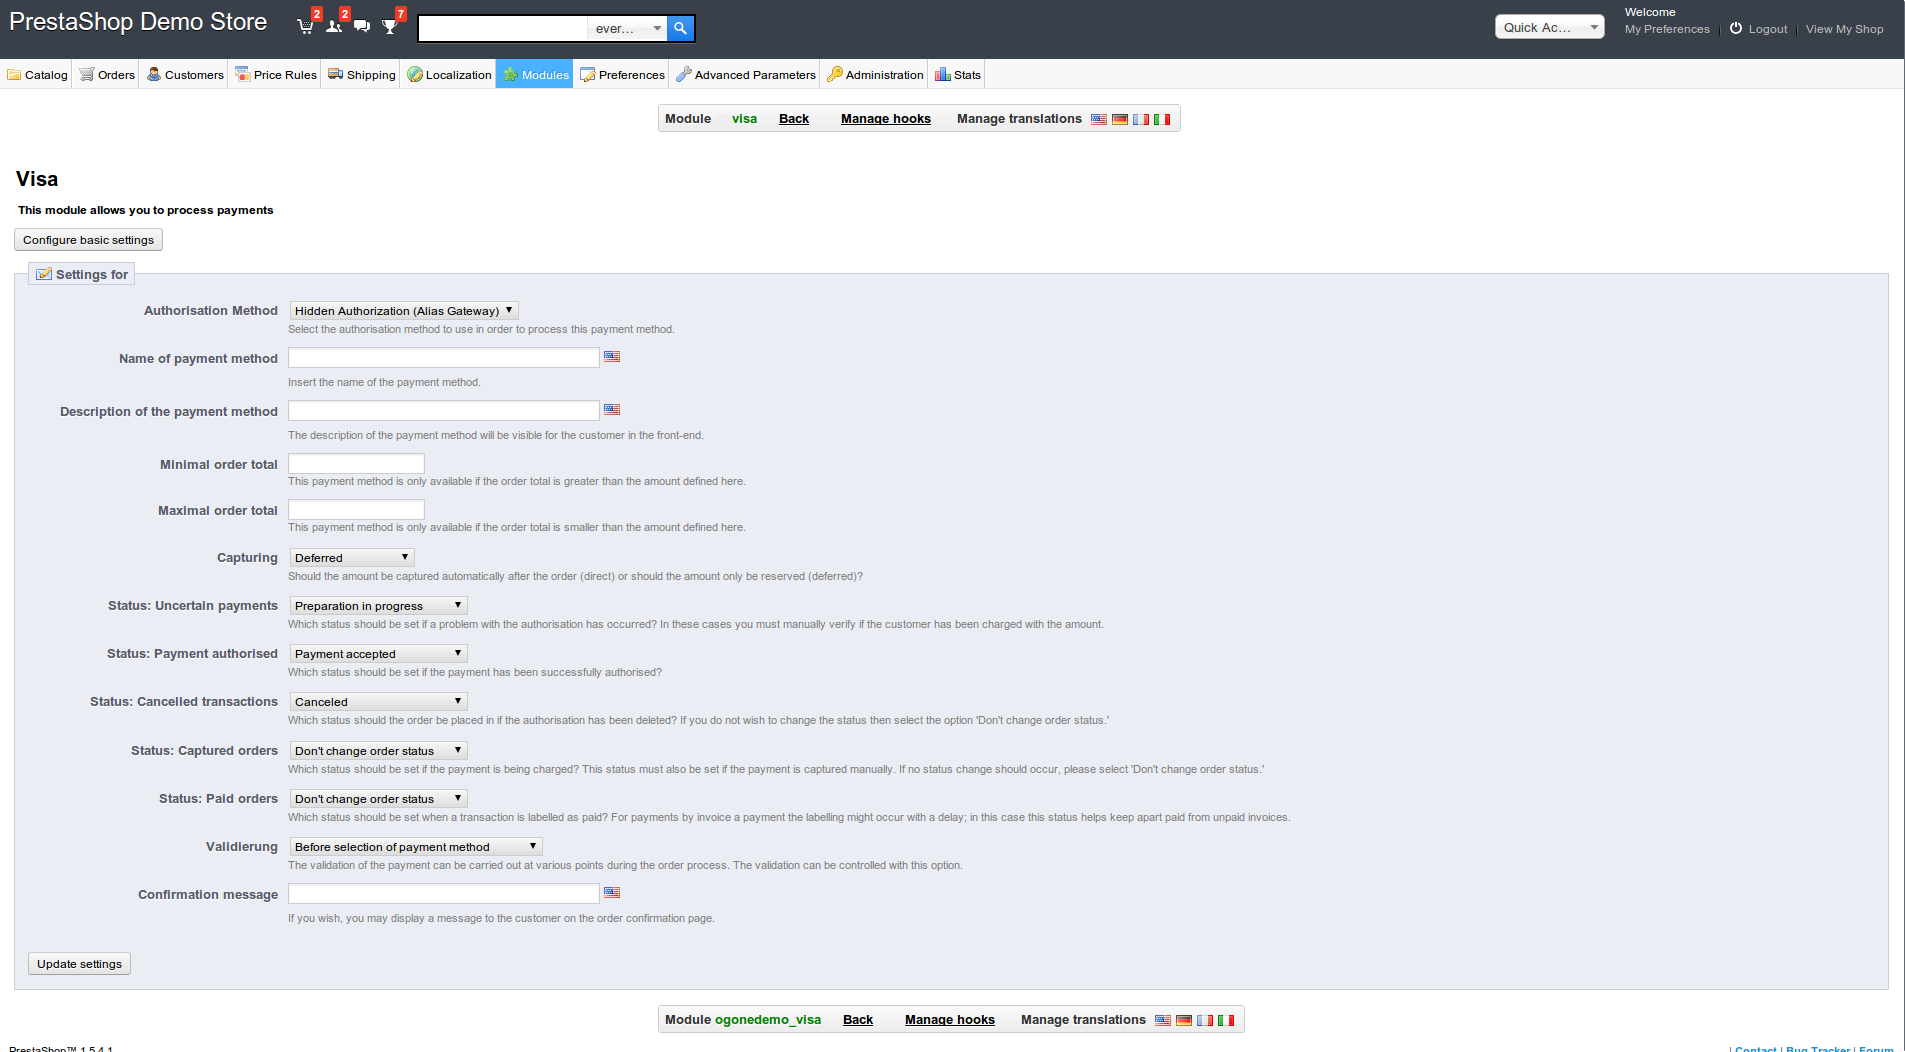Open the Validierung dropdown
The width and height of the screenshot is (1905, 1052).
[415, 847]
